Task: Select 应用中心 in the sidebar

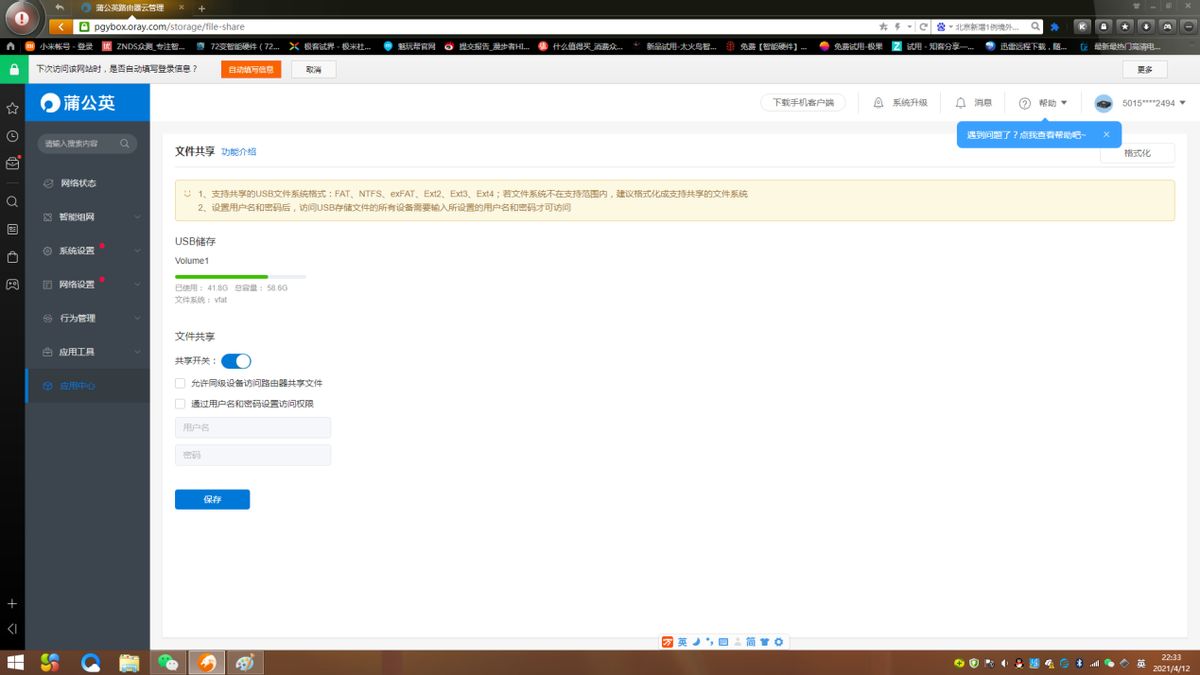Action: coord(87,386)
